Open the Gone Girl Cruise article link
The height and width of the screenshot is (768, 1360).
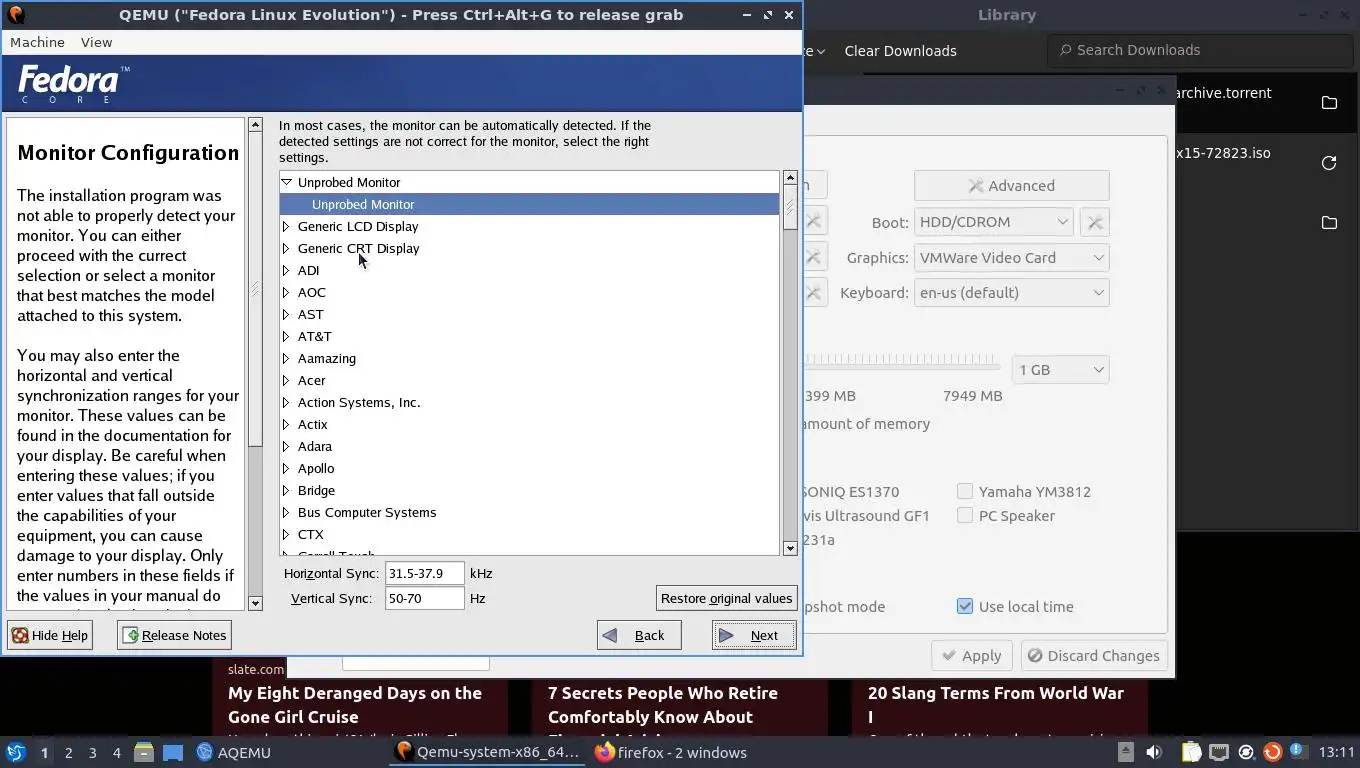[355, 705]
